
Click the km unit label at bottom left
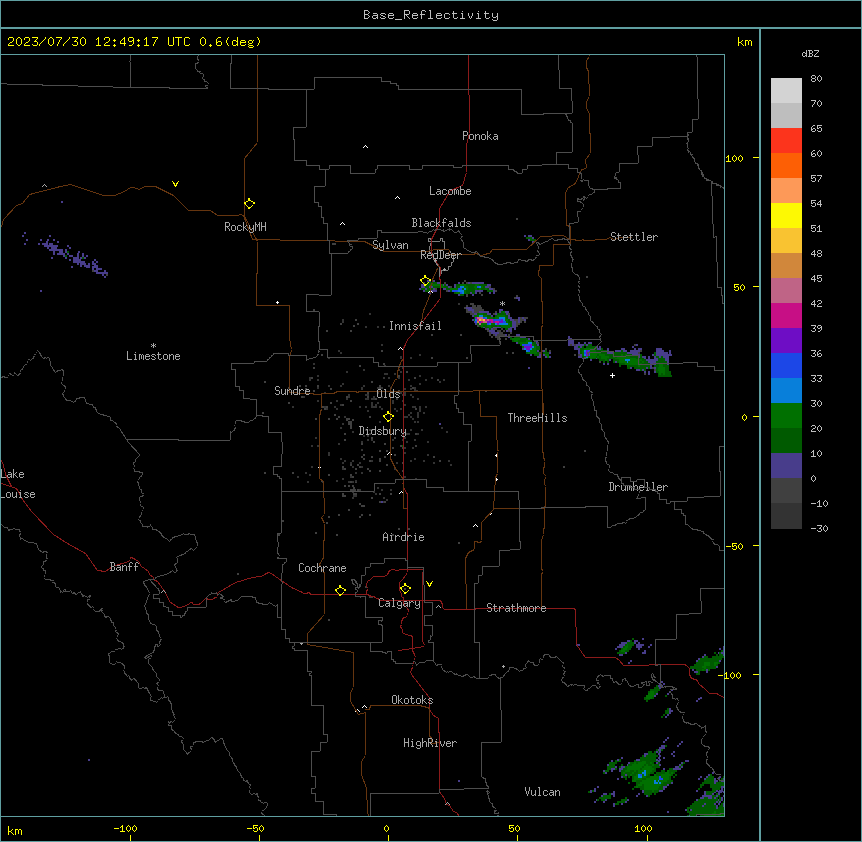(x=15, y=830)
